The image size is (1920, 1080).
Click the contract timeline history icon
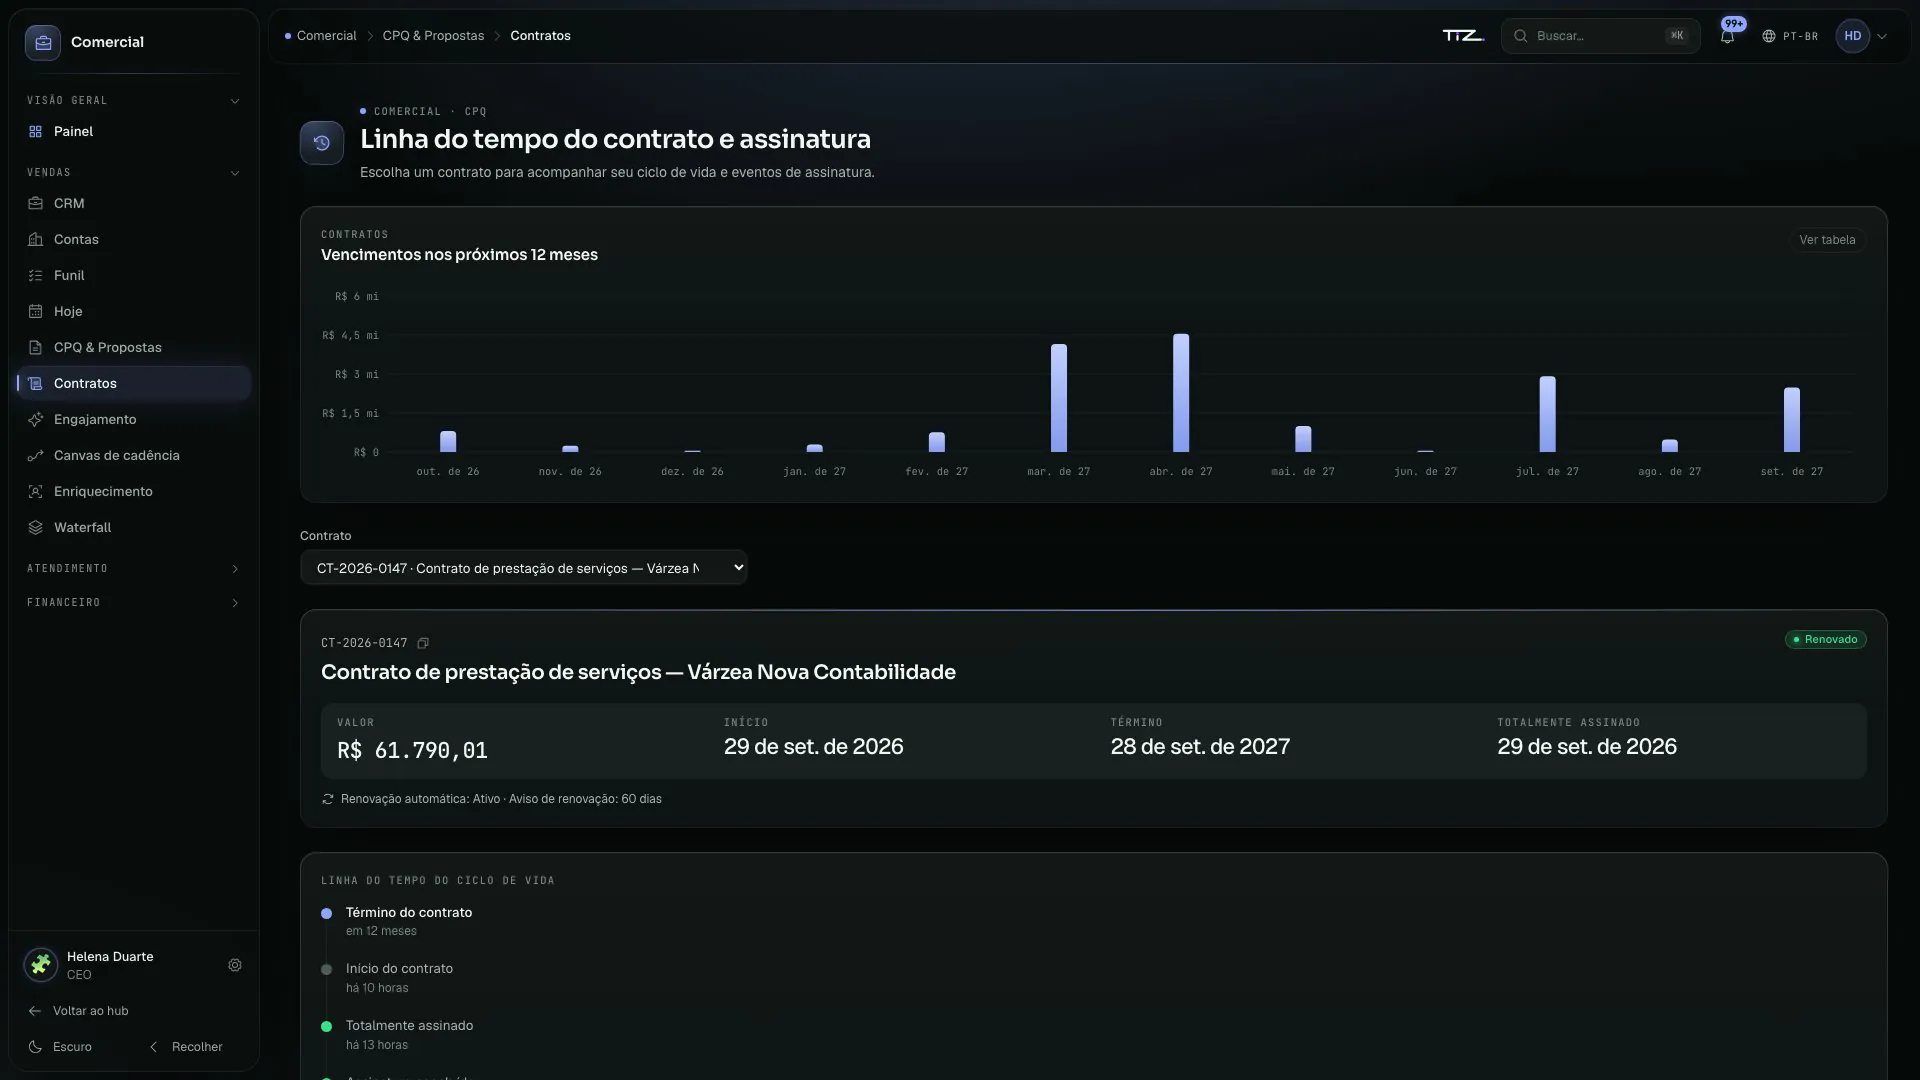coord(322,143)
